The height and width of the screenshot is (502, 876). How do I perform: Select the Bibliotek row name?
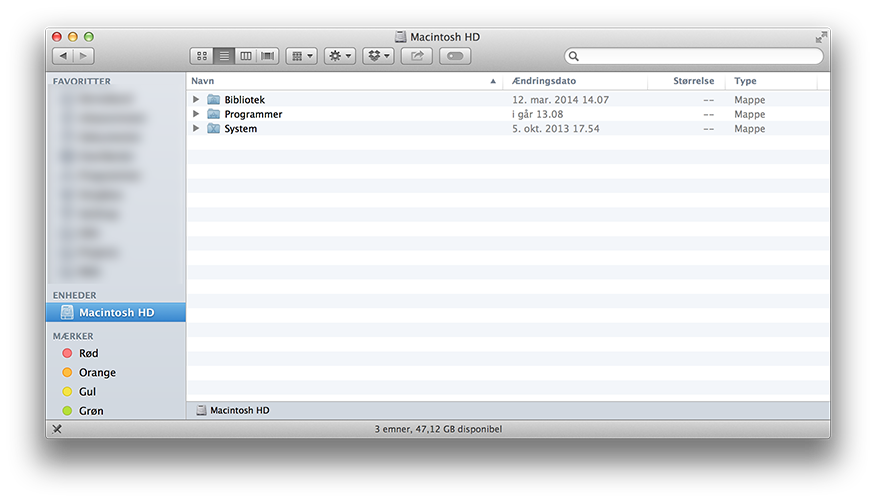pos(245,100)
